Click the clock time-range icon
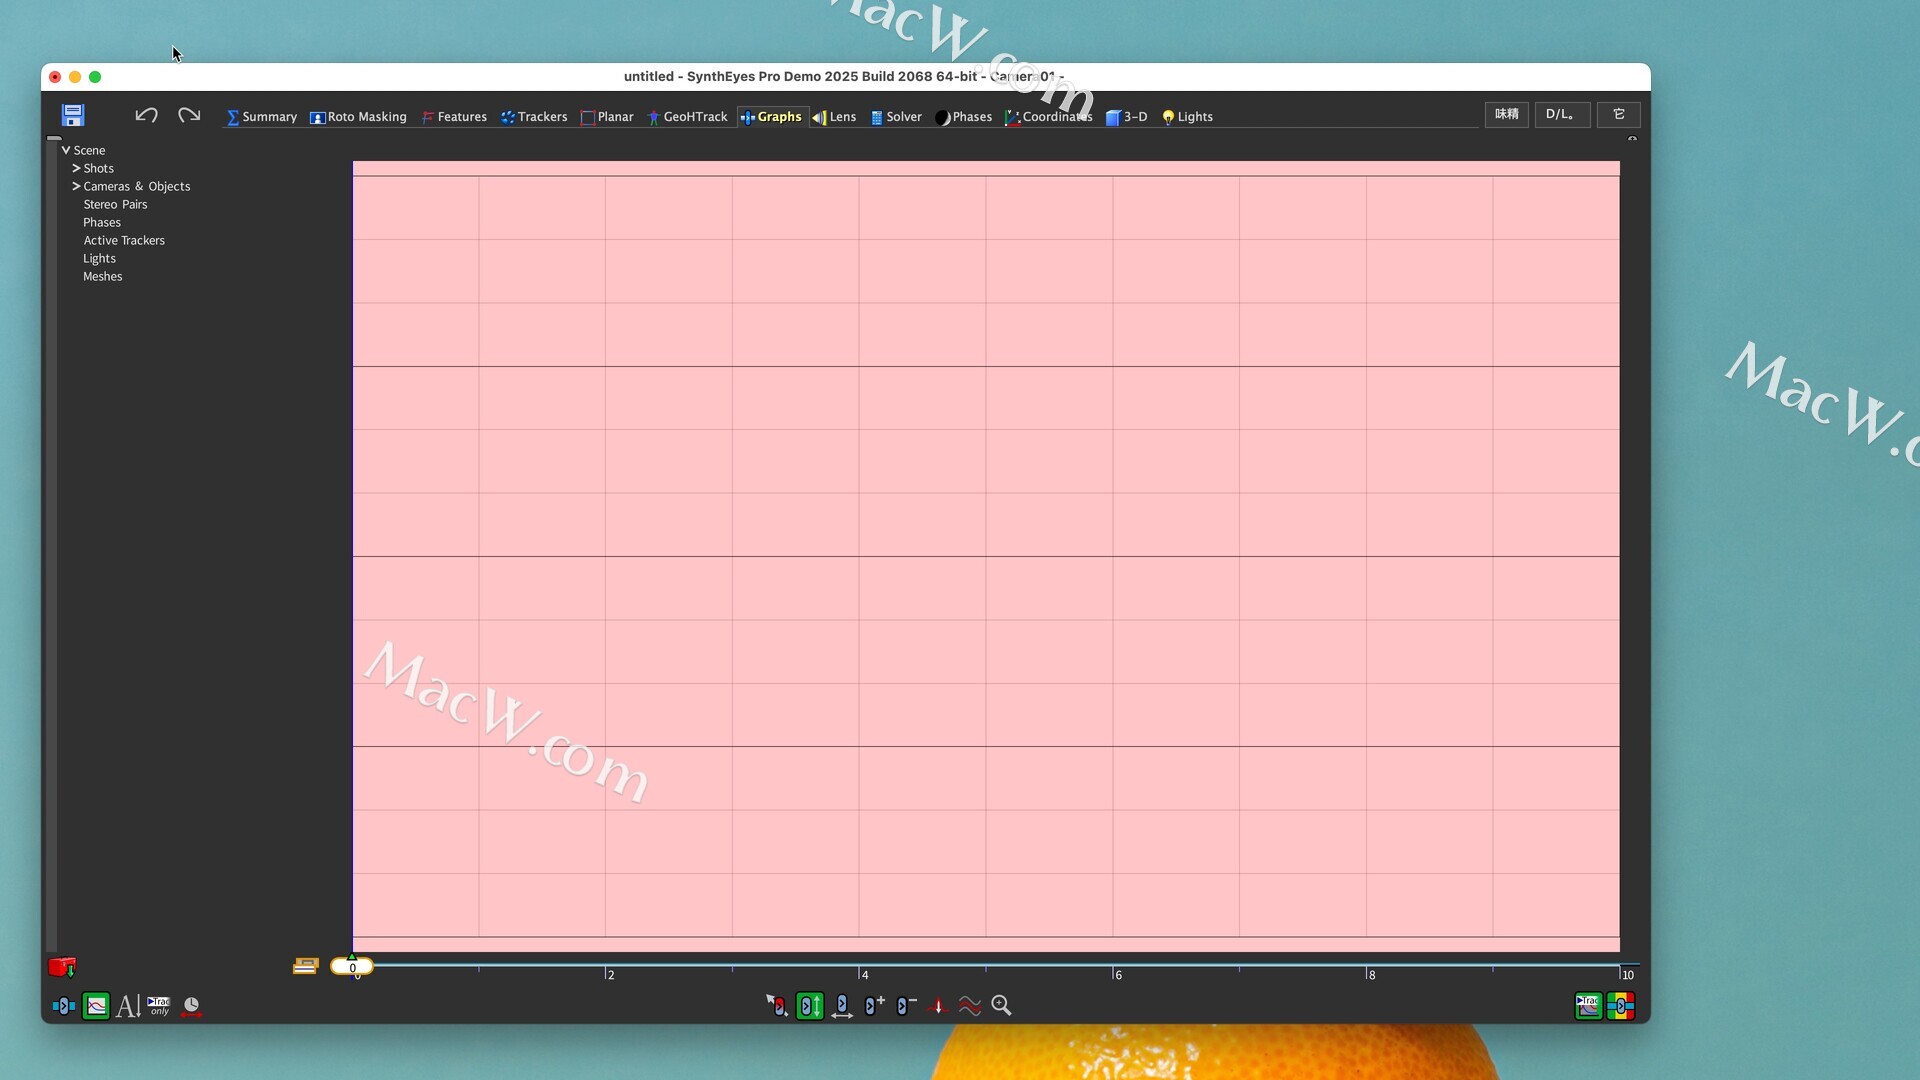 coord(191,1006)
